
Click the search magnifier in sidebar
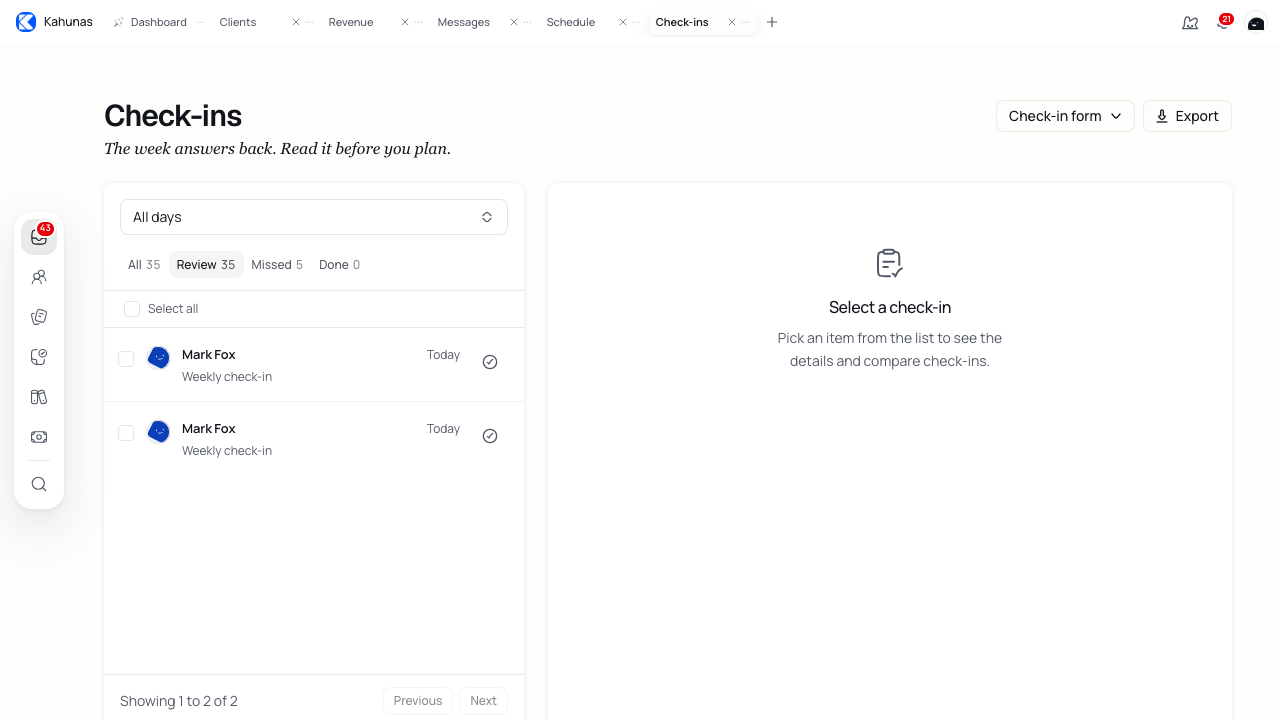point(39,484)
